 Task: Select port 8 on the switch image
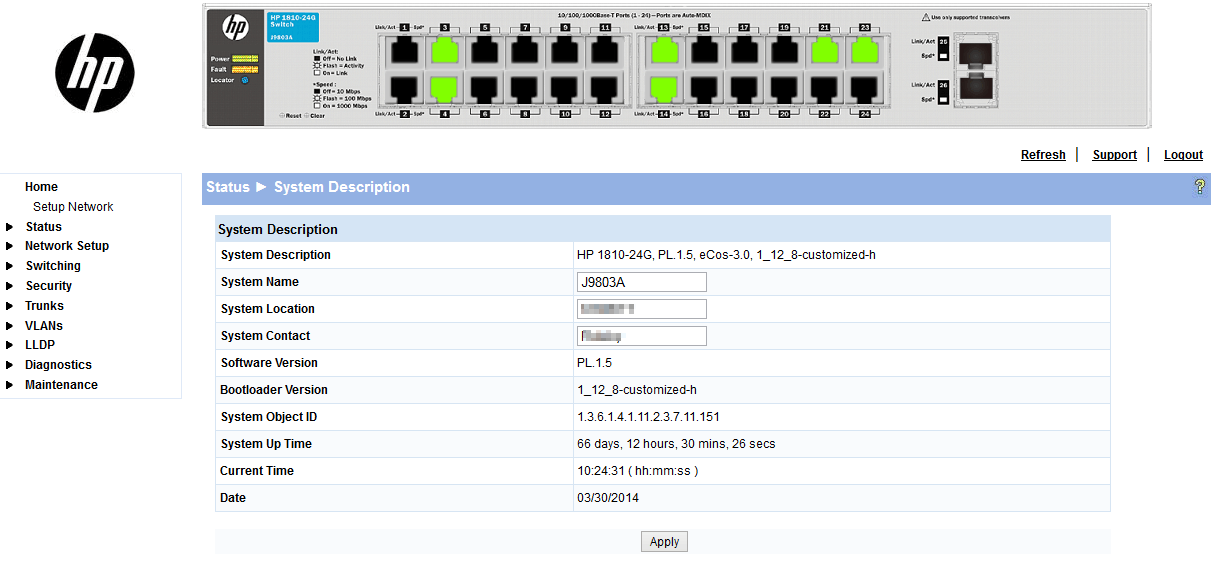coord(525,90)
